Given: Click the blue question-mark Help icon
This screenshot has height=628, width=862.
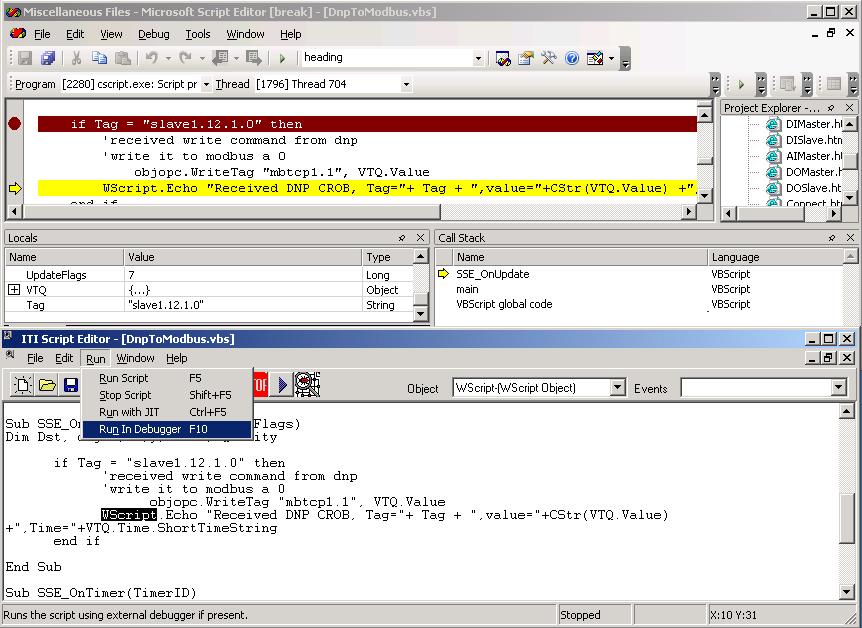Looking at the screenshot, I should tap(572, 58).
